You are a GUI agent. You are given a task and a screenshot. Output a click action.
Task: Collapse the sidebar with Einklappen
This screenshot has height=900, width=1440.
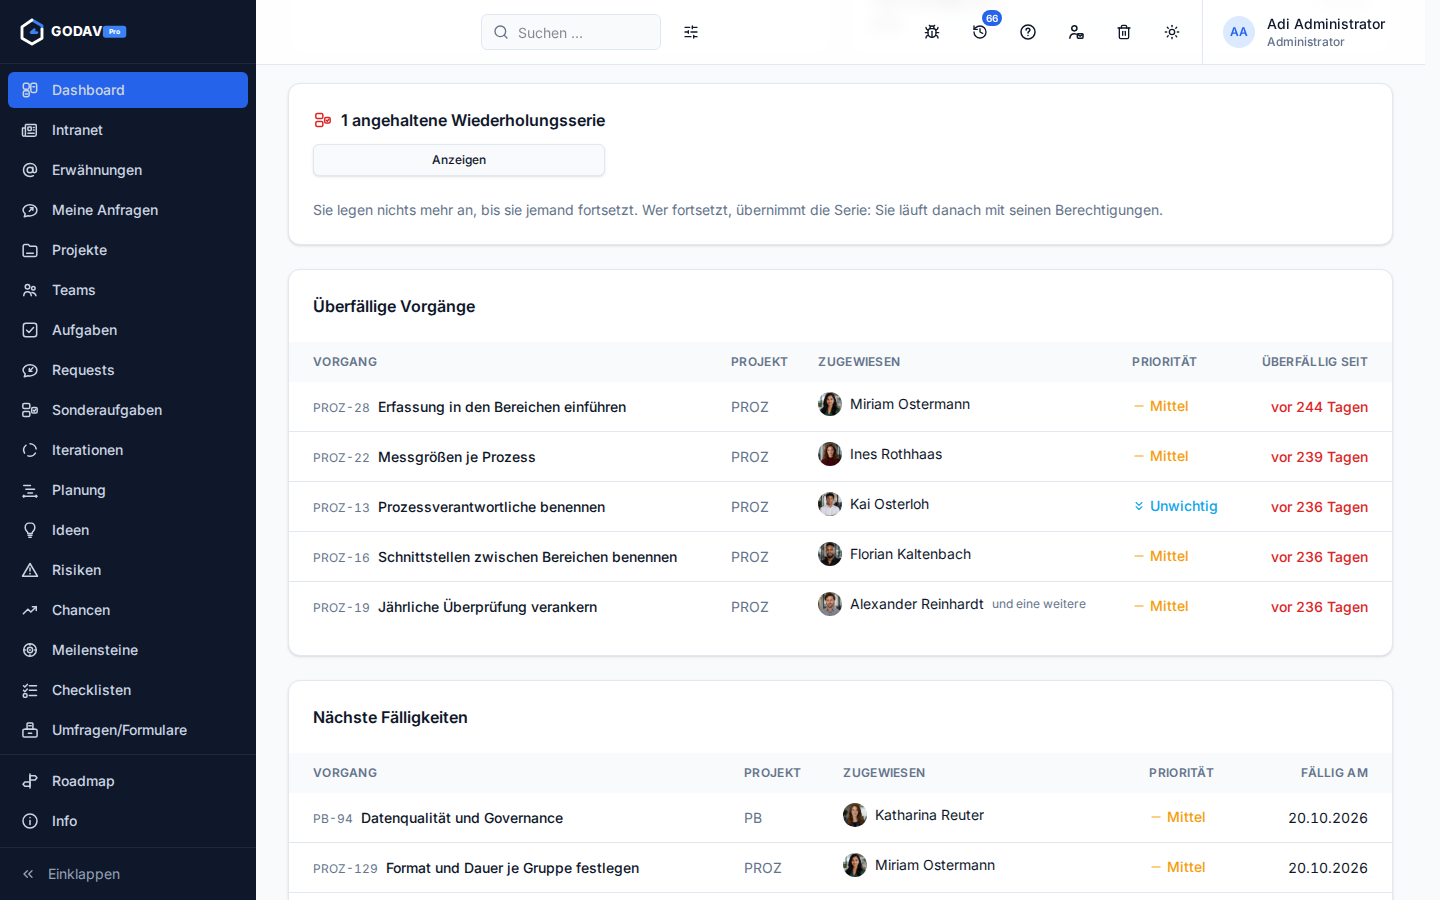coord(128,874)
